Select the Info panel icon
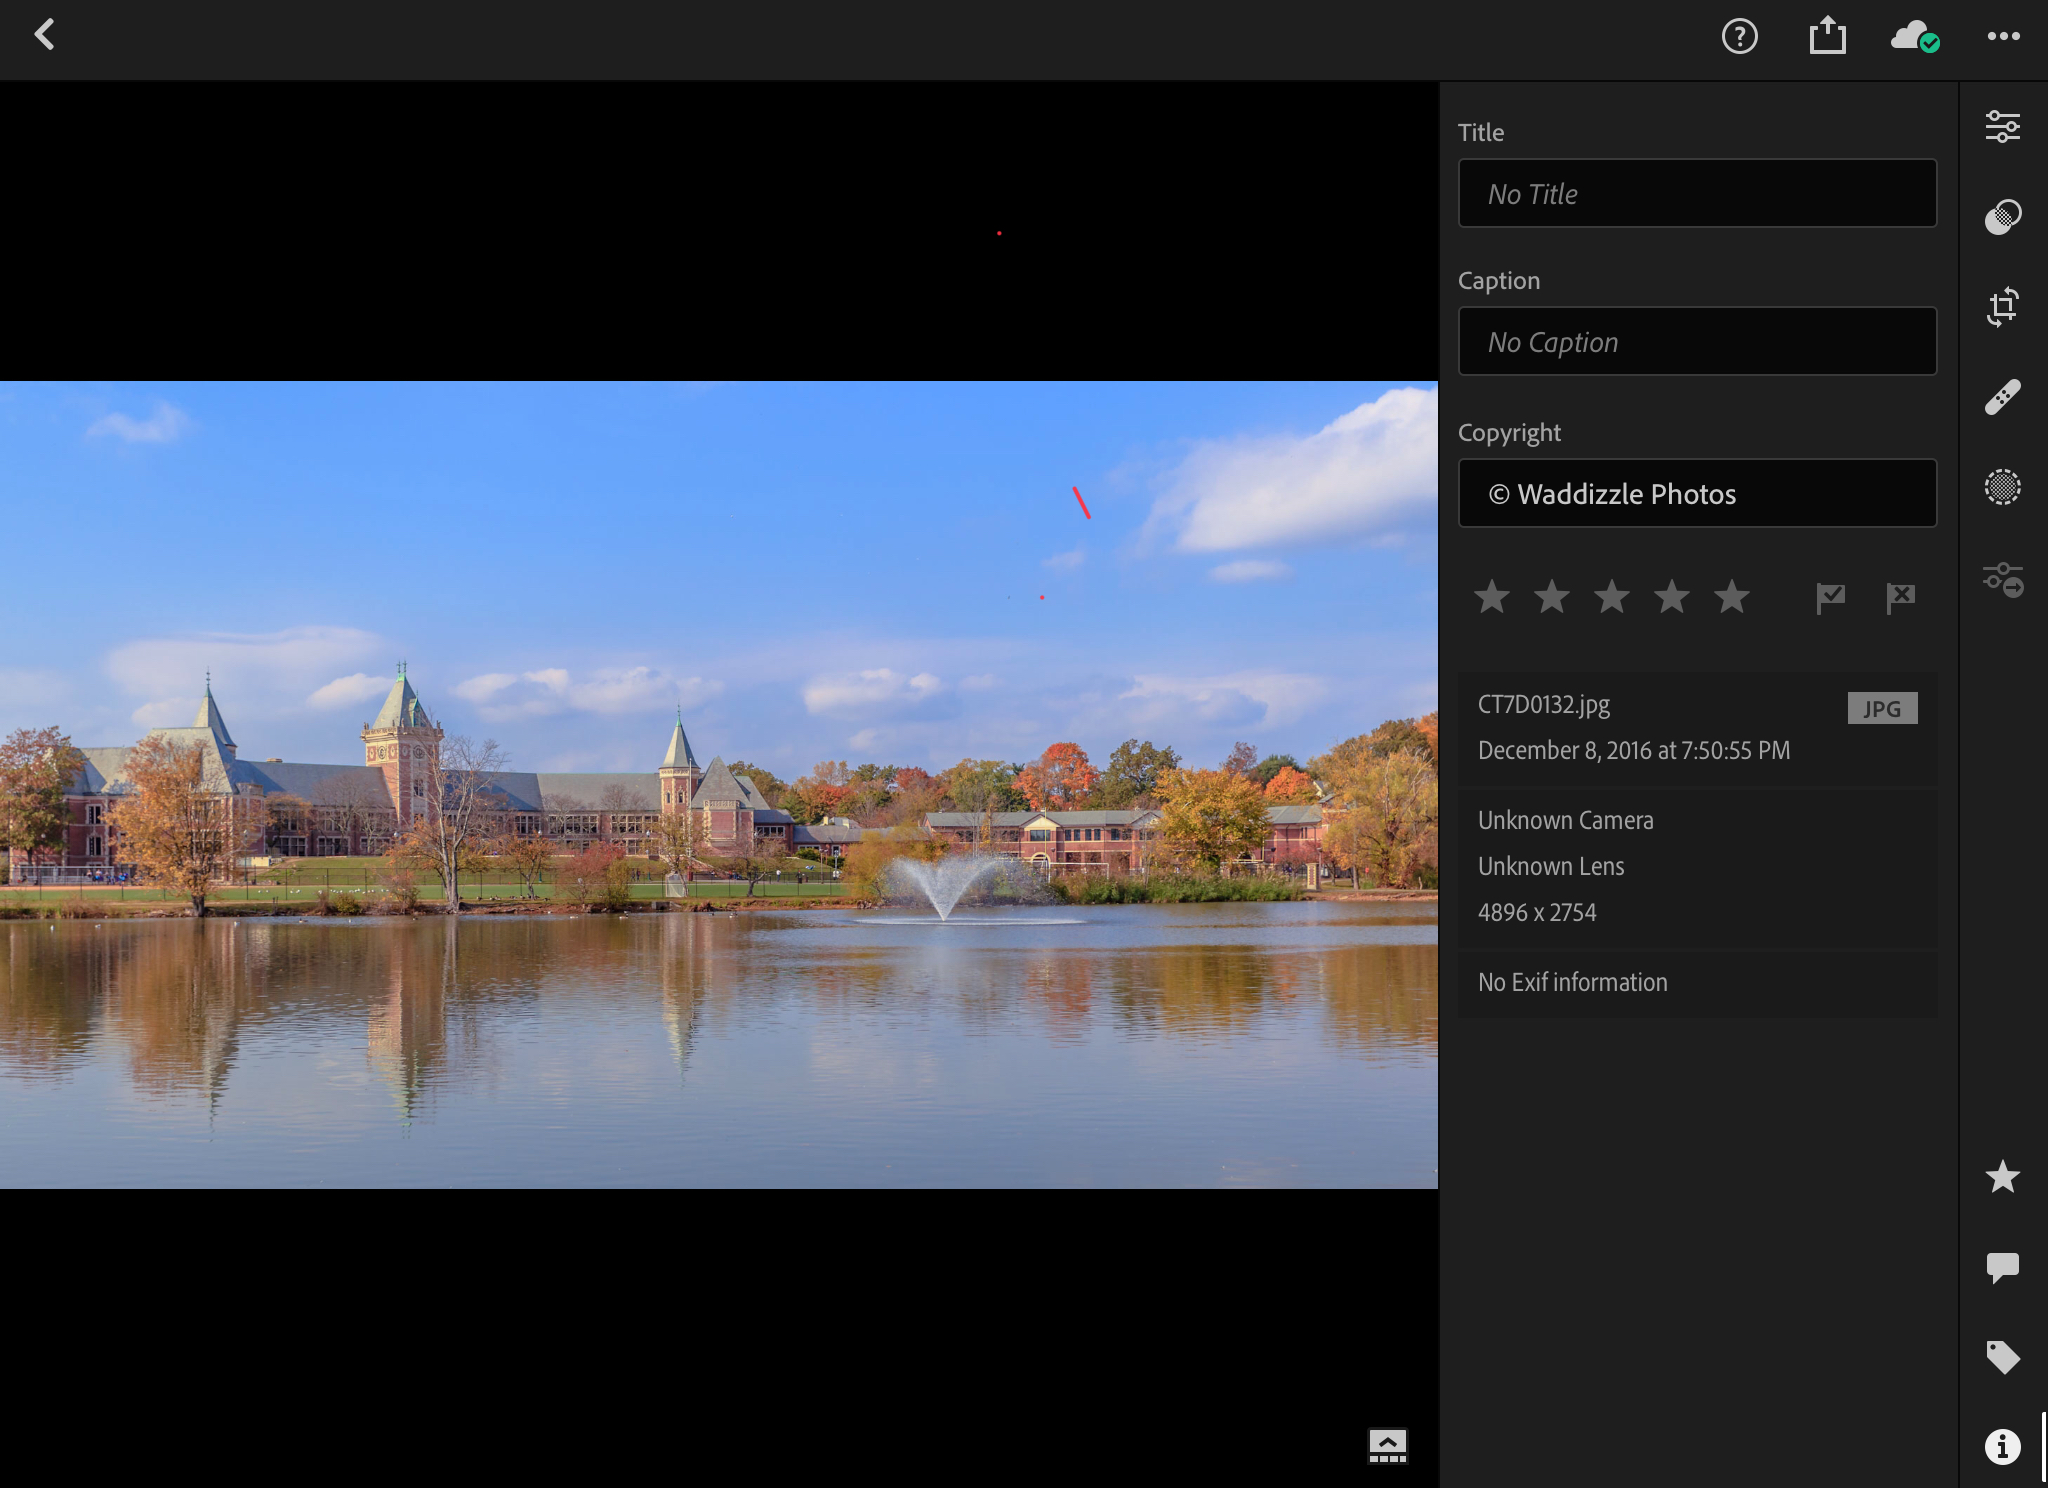This screenshot has height=1488, width=2048. 2003,1447
